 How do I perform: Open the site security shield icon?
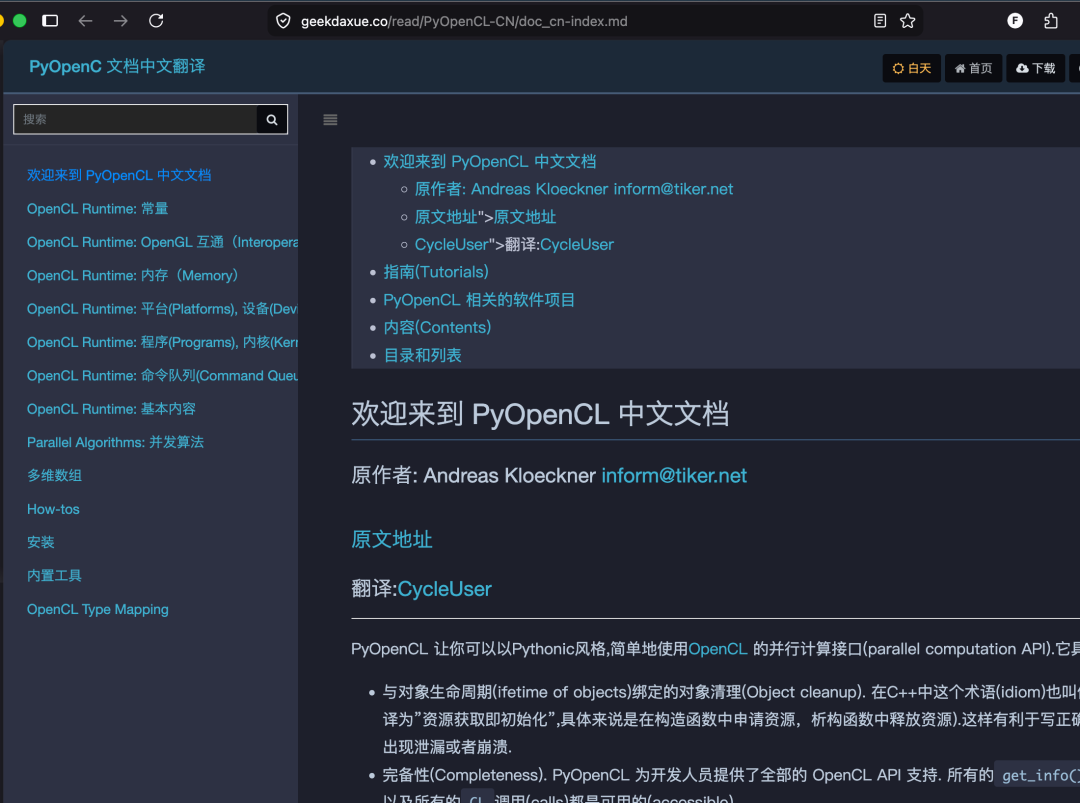pyautogui.click(x=283, y=21)
